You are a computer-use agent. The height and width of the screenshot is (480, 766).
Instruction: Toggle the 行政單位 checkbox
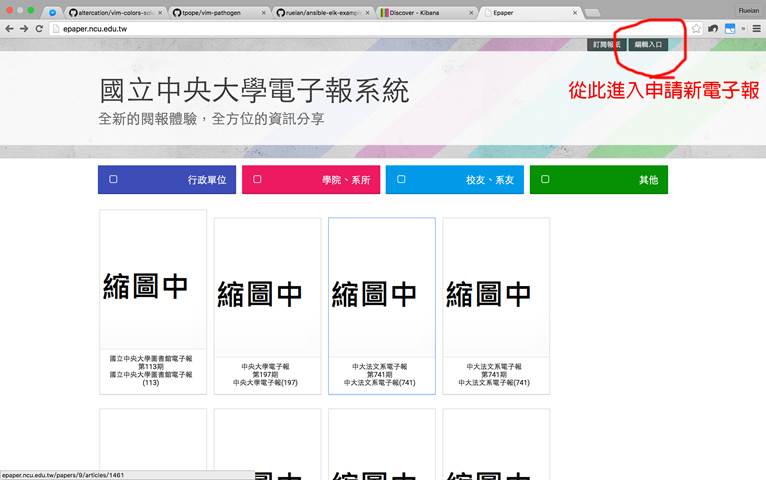pos(113,180)
